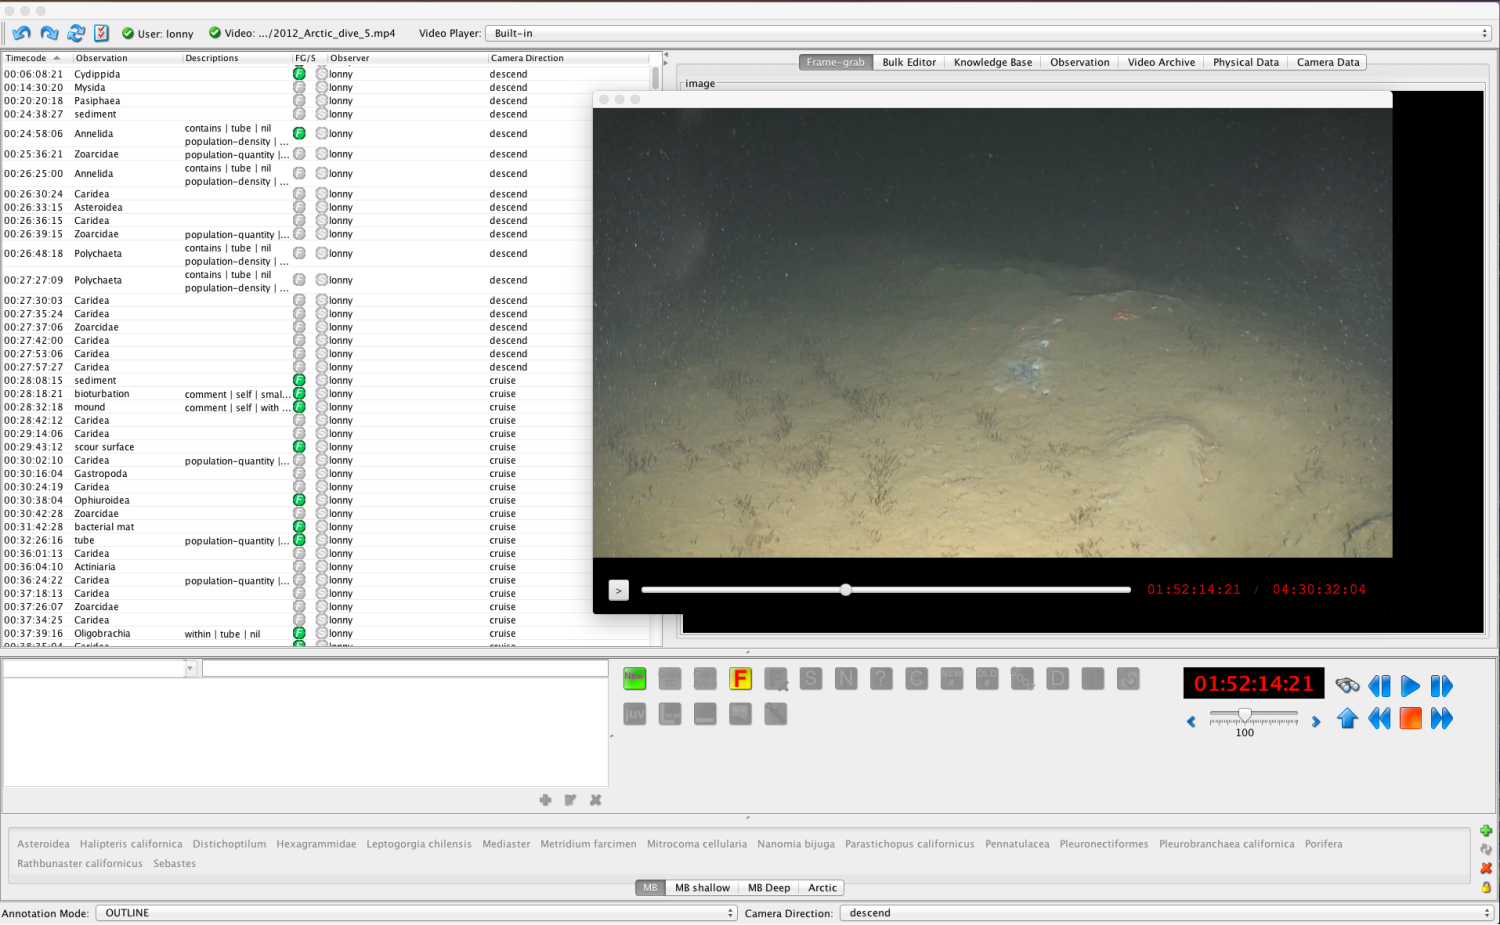Click the green plus icon to add a concept
The height and width of the screenshot is (925, 1500).
click(x=1486, y=830)
